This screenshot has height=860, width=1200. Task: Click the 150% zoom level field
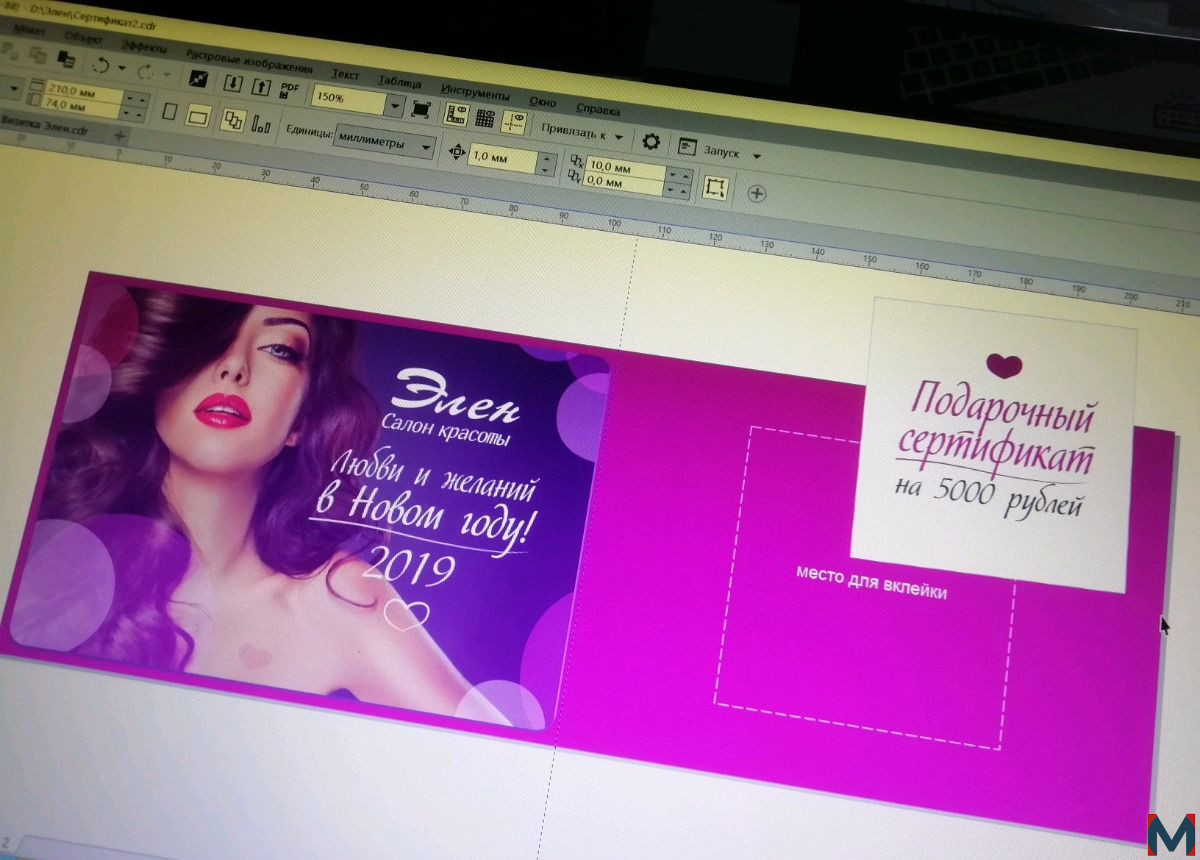click(x=347, y=99)
